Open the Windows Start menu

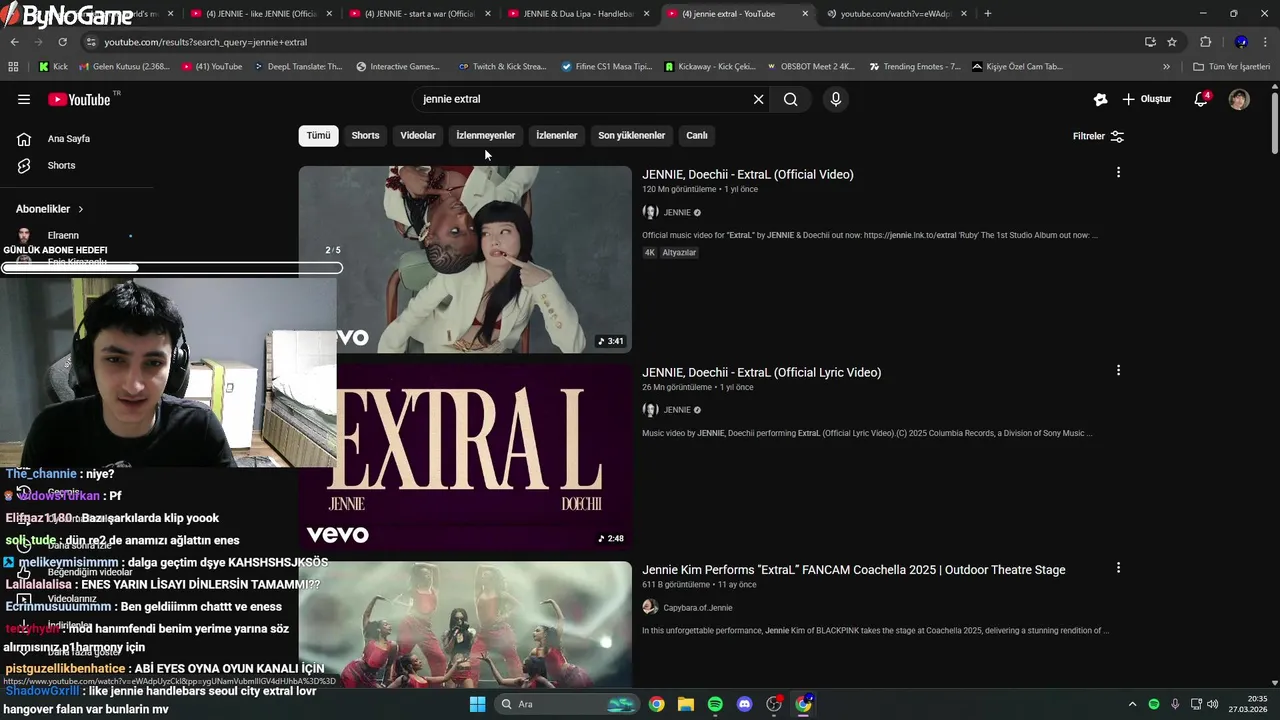point(477,704)
